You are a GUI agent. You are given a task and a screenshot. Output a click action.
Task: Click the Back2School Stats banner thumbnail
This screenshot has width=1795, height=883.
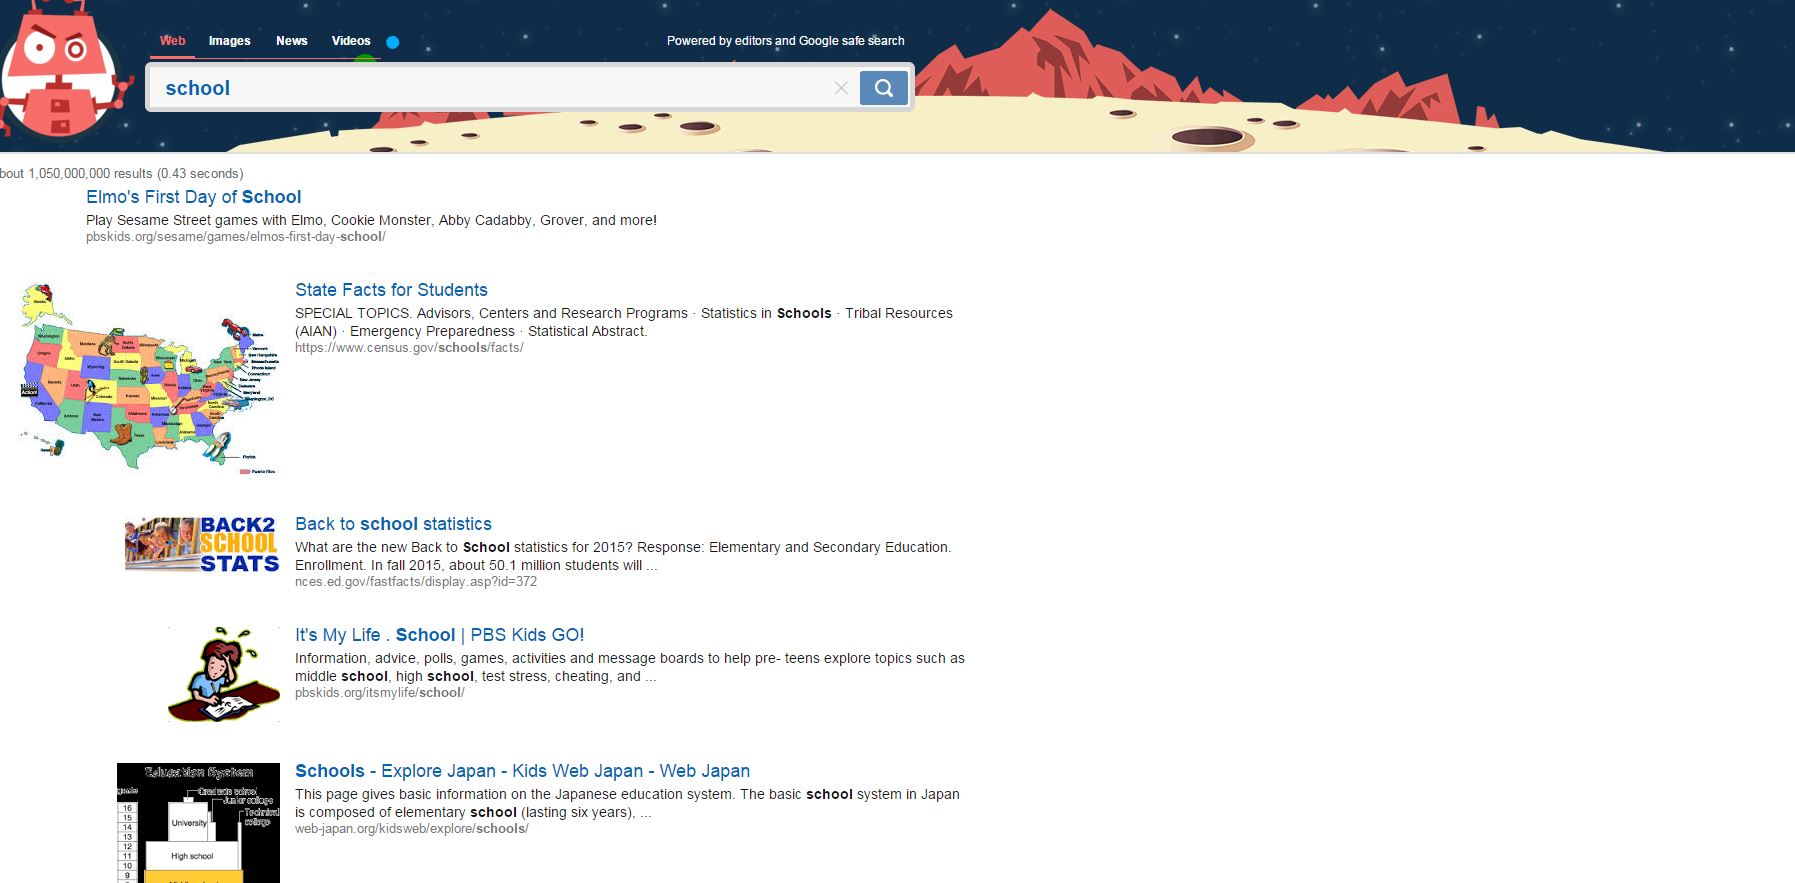pos(201,544)
